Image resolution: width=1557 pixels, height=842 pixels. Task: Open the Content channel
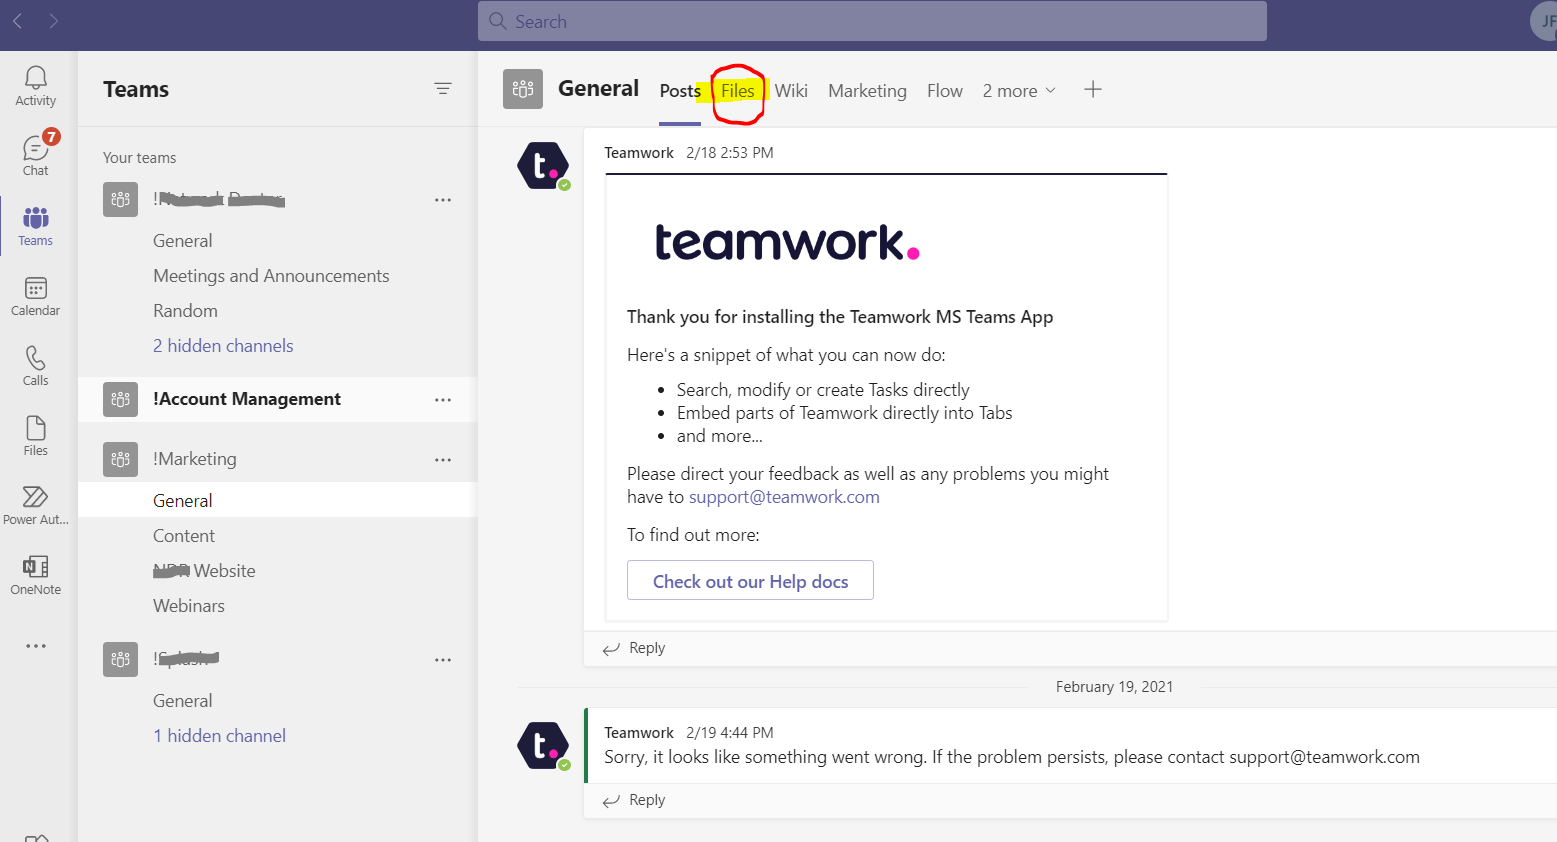(184, 536)
